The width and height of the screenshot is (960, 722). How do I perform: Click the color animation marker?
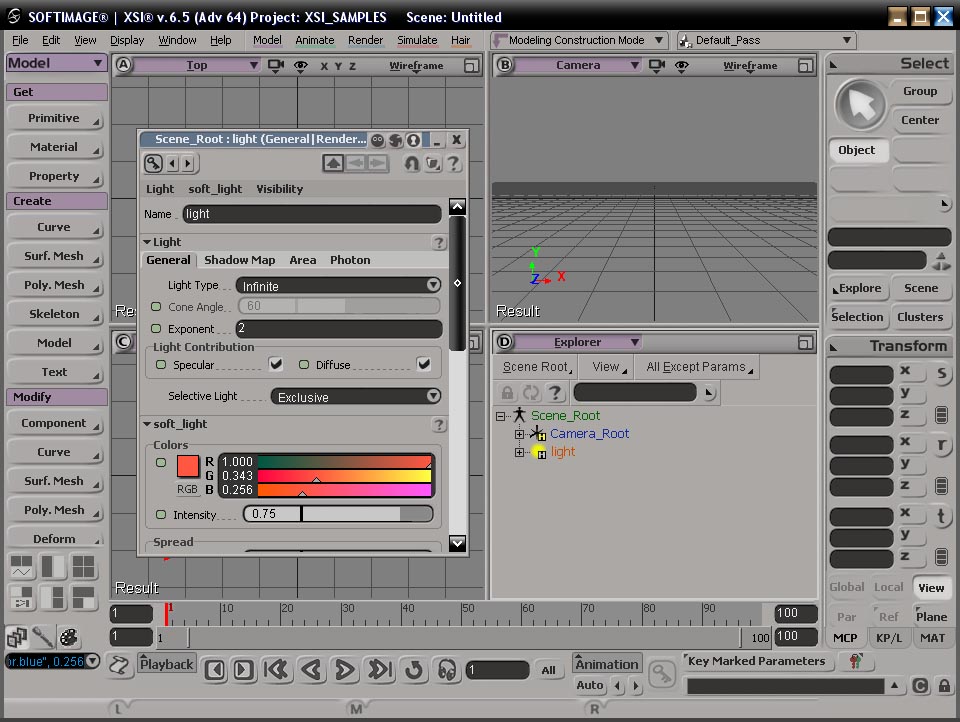(161, 463)
